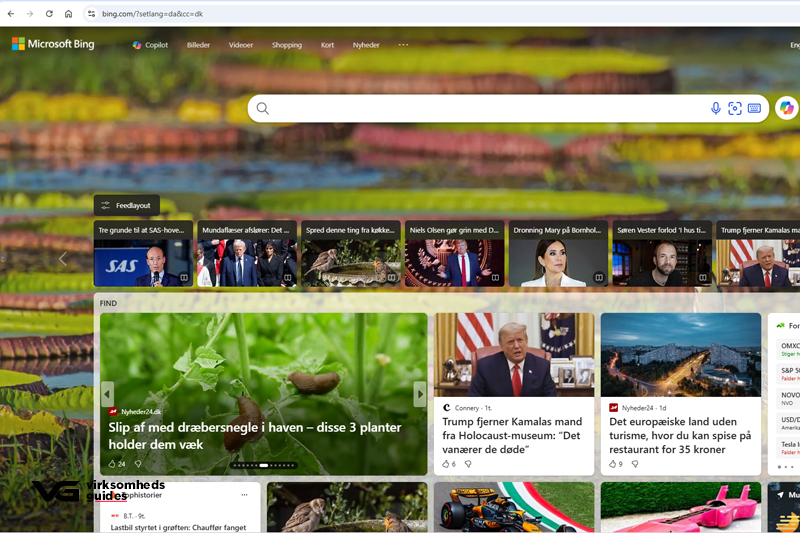Viewport: 800px width, 533px height.
Task: Open the pink car article image
Action: (x=681, y=507)
